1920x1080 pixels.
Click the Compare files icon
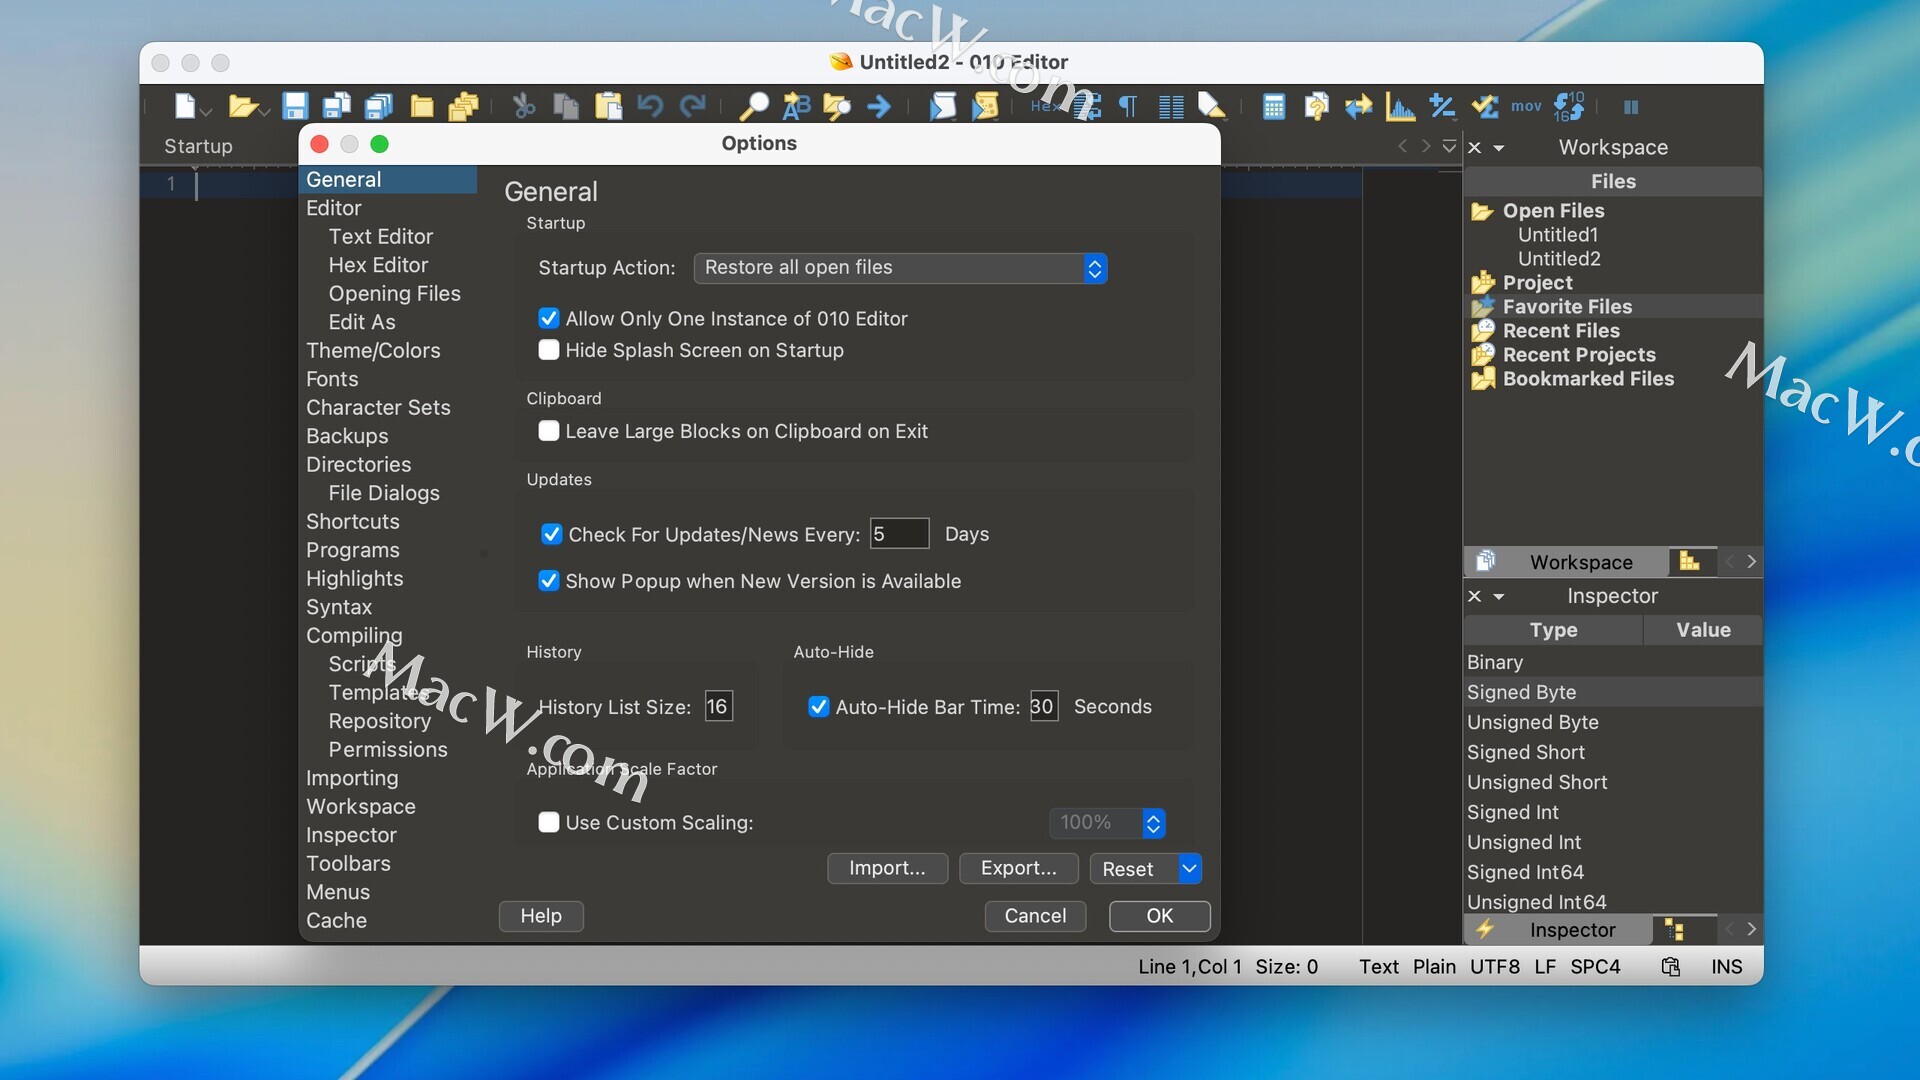(1316, 106)
